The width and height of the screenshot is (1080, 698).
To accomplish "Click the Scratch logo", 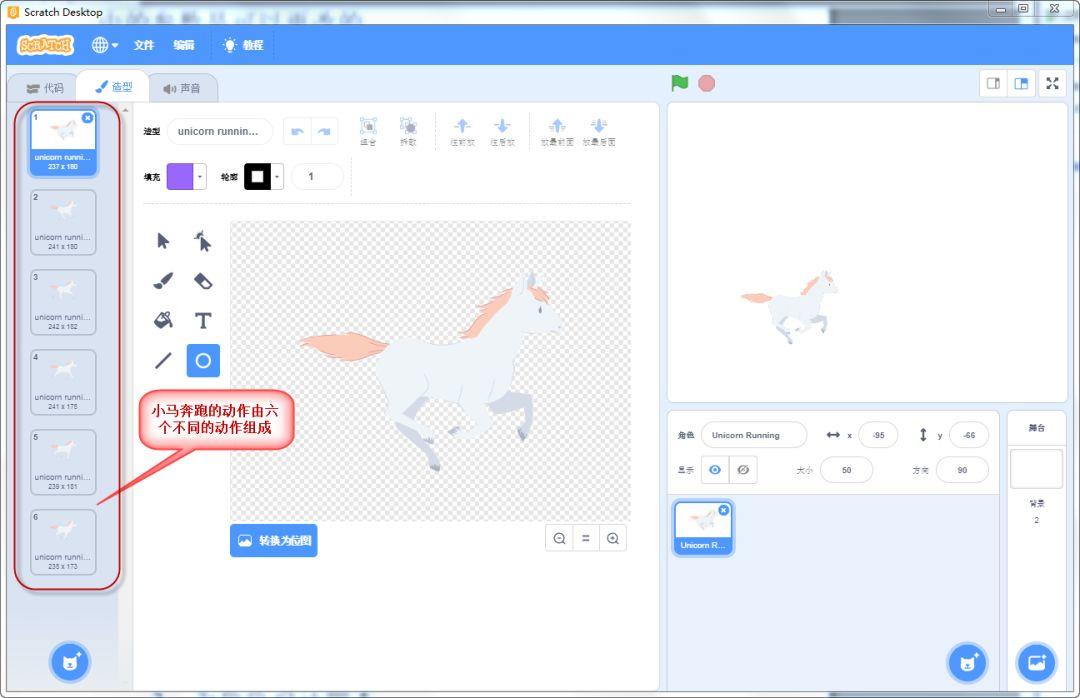I will coord(45,45).
